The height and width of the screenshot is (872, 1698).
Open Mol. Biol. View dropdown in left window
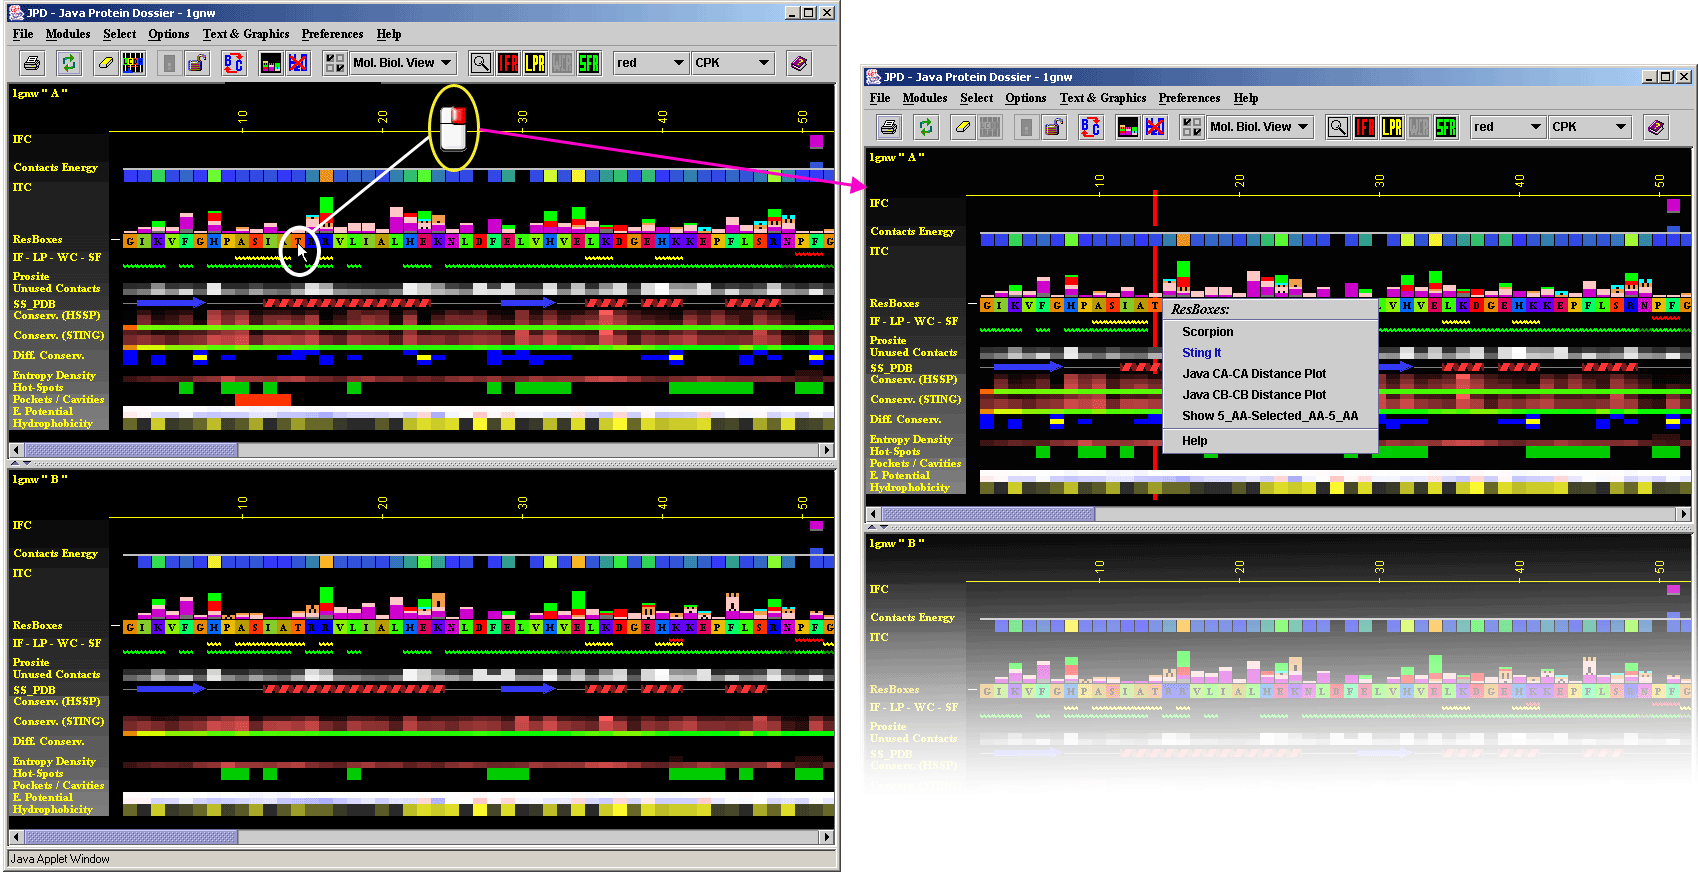point(403,63)
